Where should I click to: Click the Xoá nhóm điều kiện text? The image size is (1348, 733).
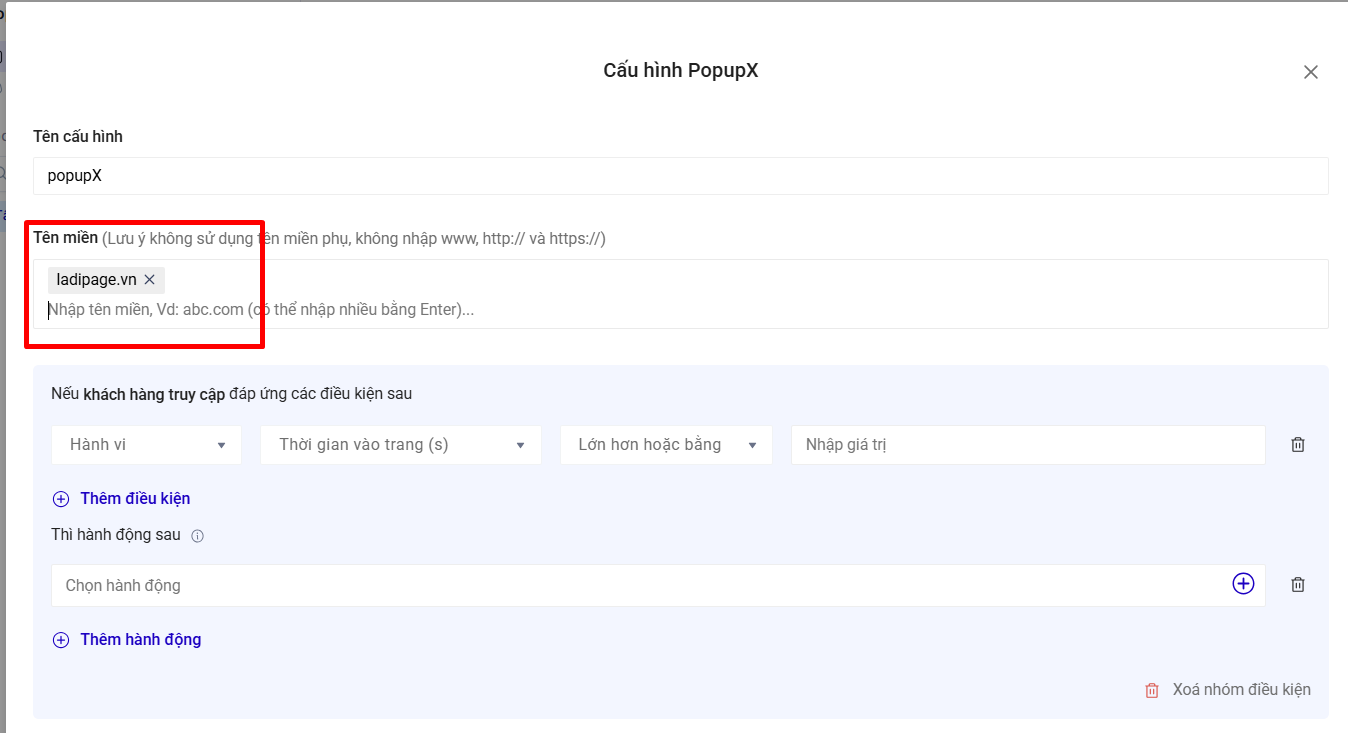tap(1241, 690)
